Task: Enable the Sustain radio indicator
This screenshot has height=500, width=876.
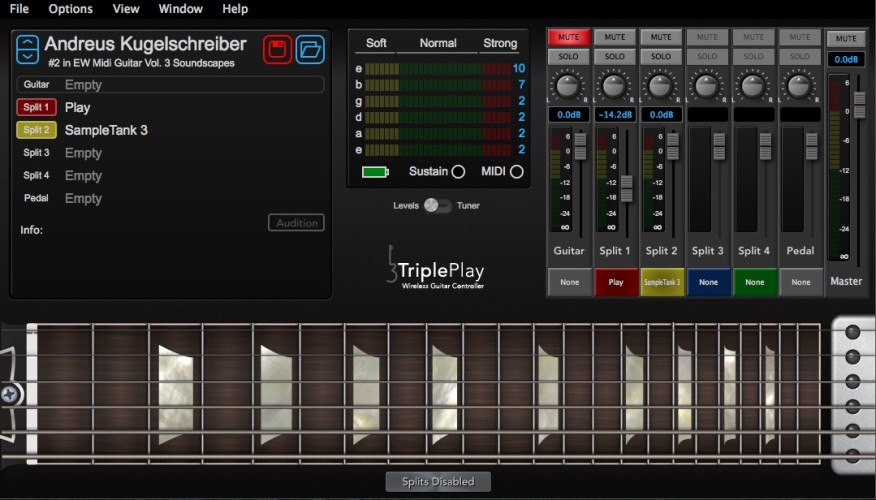Action: [458, 172]
